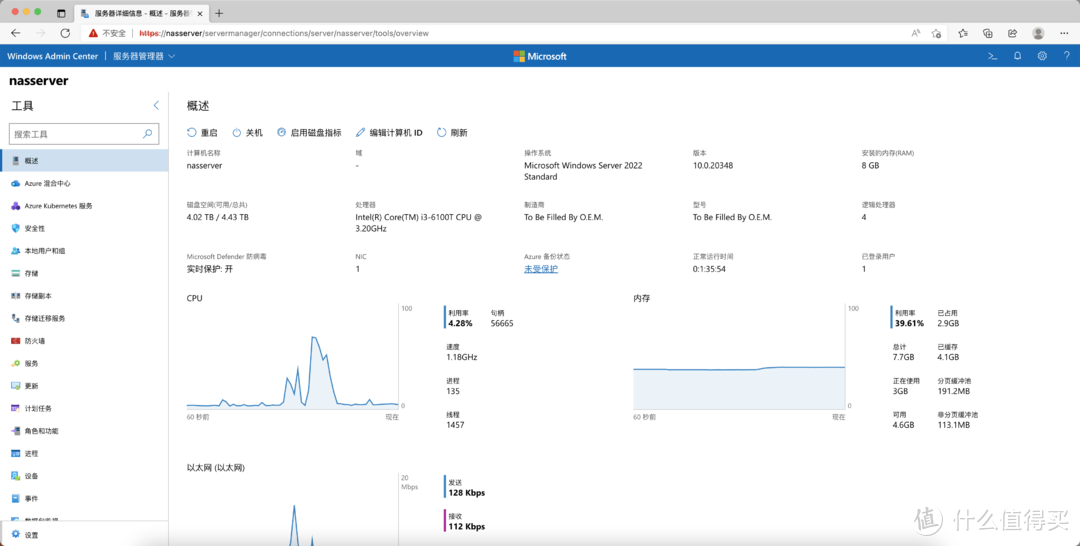Collapse the 工具 sidebar with chevron
Viewport: 1080px width, 546px height.
click(156, 105)
